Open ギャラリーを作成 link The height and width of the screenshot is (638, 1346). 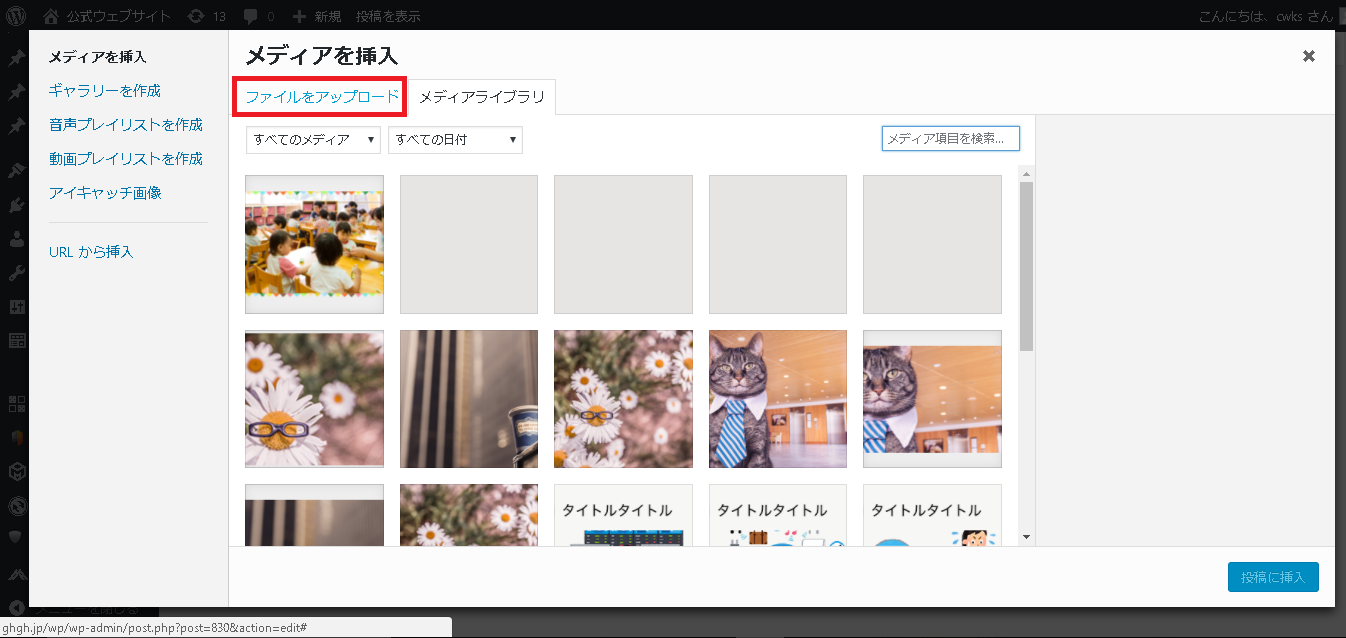(x=105, y=90)
